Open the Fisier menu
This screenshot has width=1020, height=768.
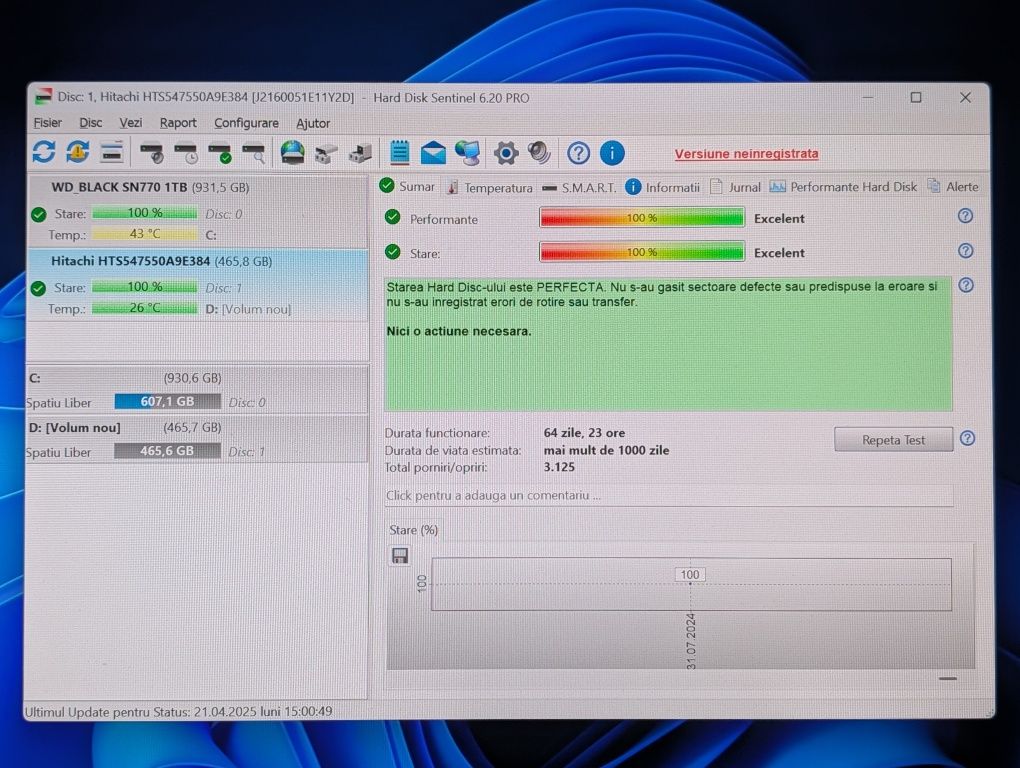coord(47,123)
